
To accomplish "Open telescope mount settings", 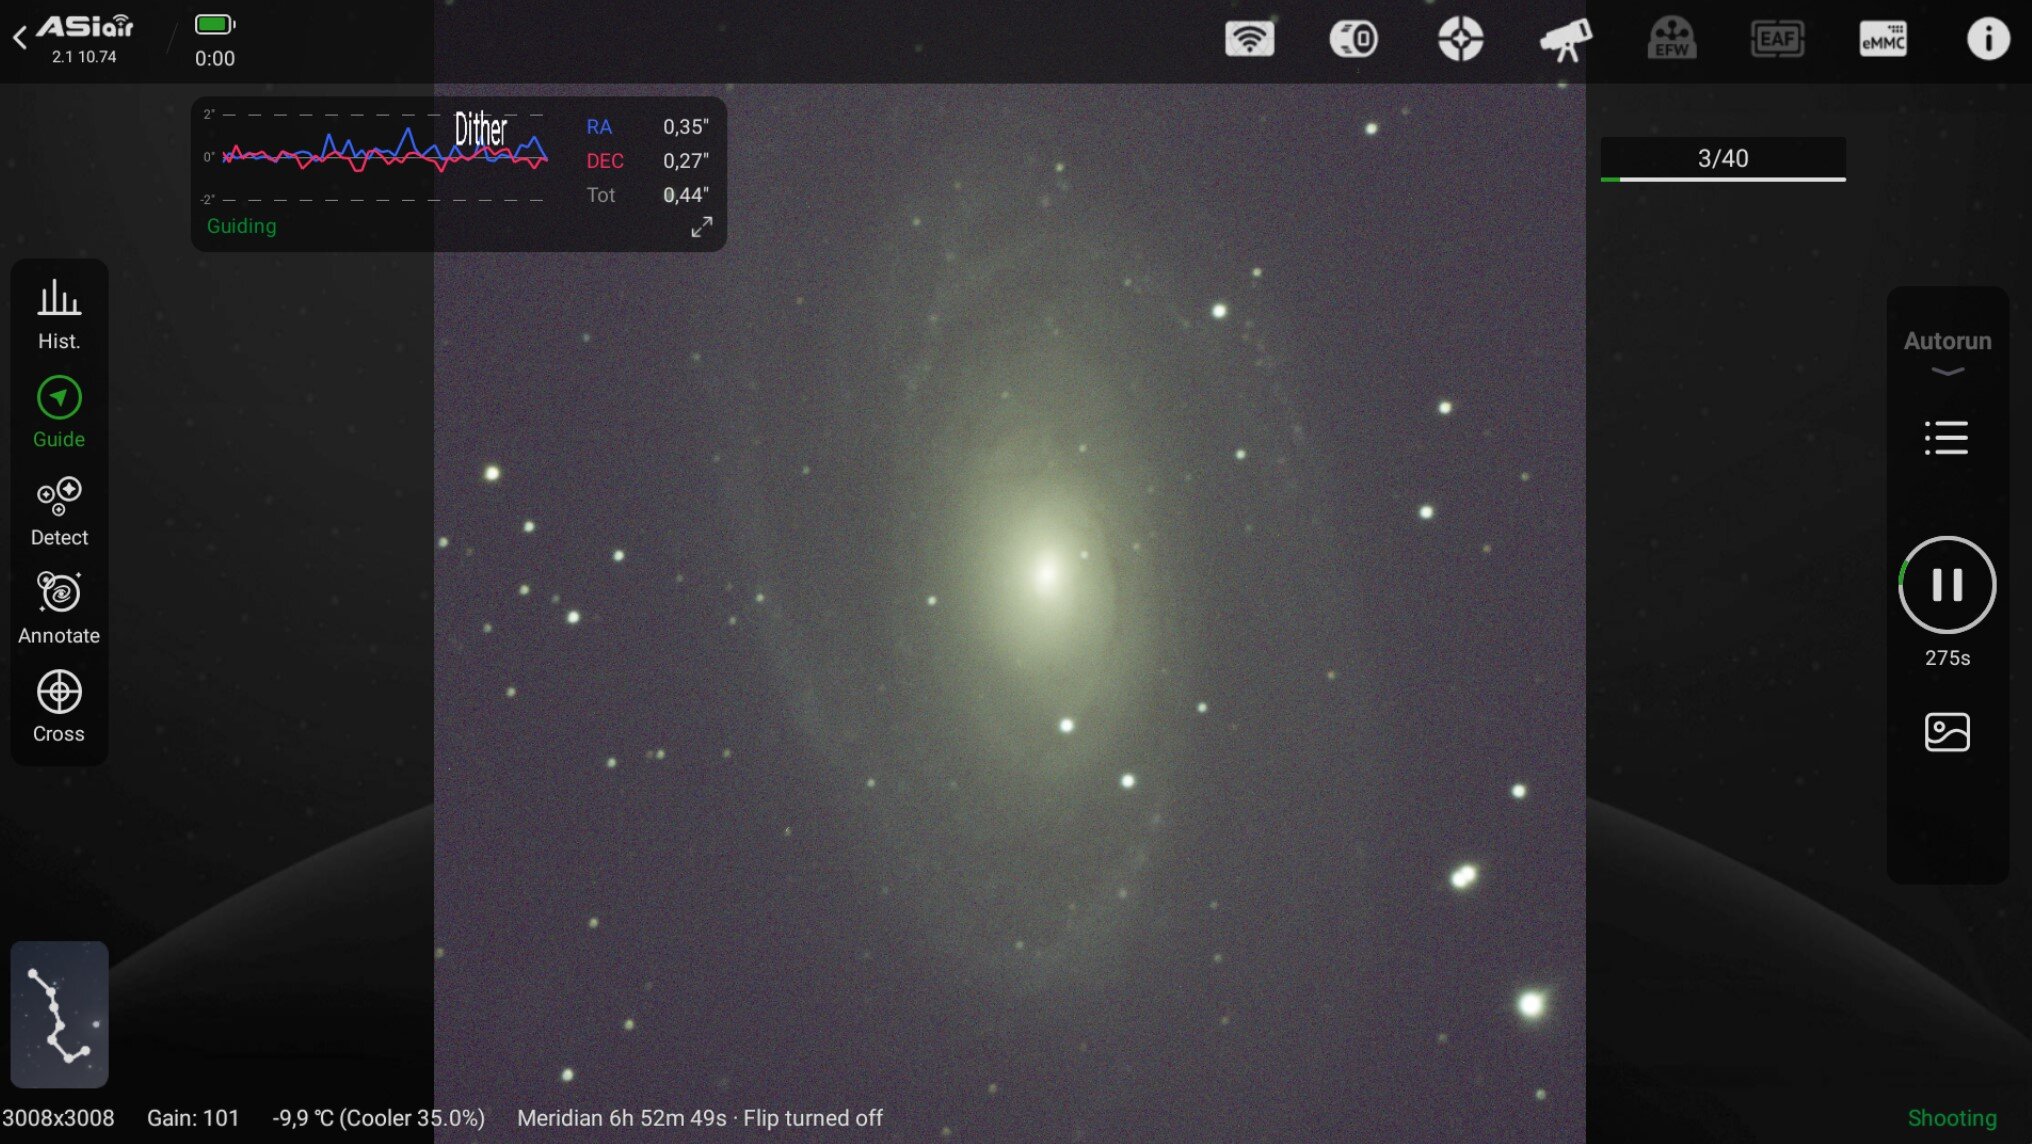I will tap(1565, 39).
